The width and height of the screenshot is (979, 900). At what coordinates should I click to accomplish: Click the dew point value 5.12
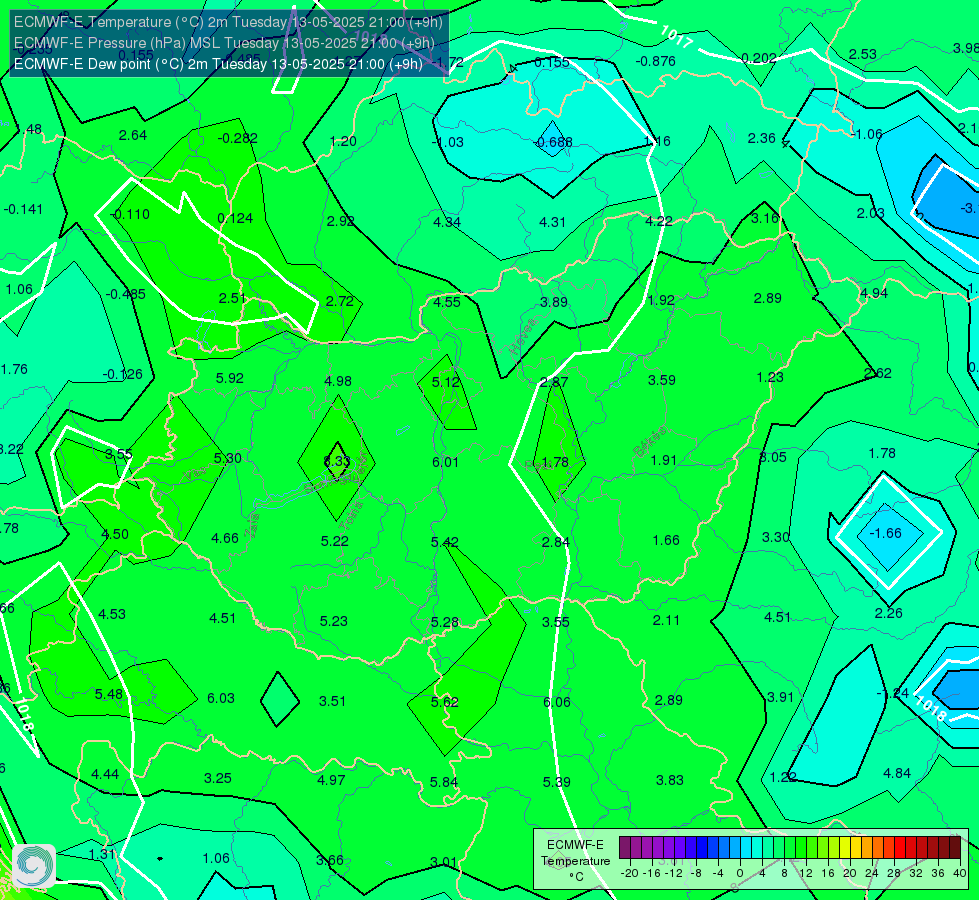coord(445,382)
